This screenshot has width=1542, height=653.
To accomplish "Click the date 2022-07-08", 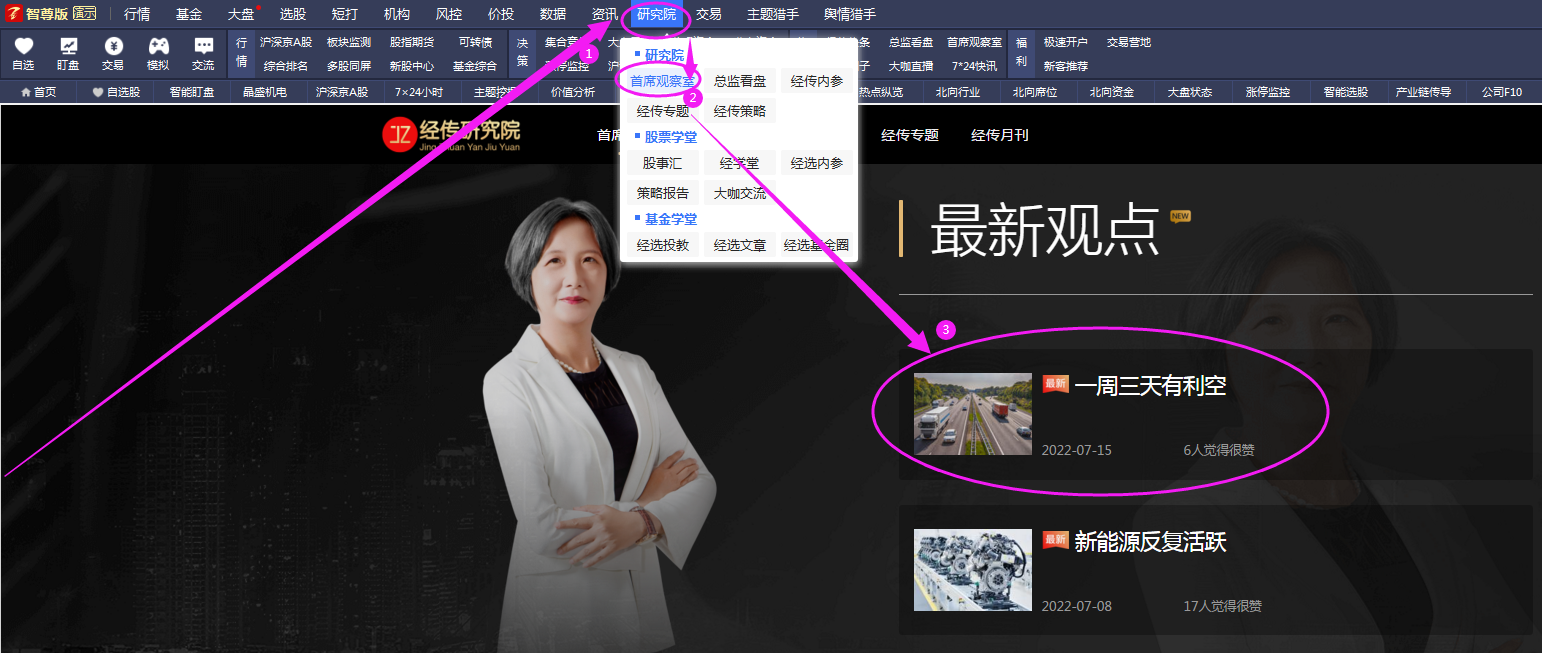I will 1076,606.
